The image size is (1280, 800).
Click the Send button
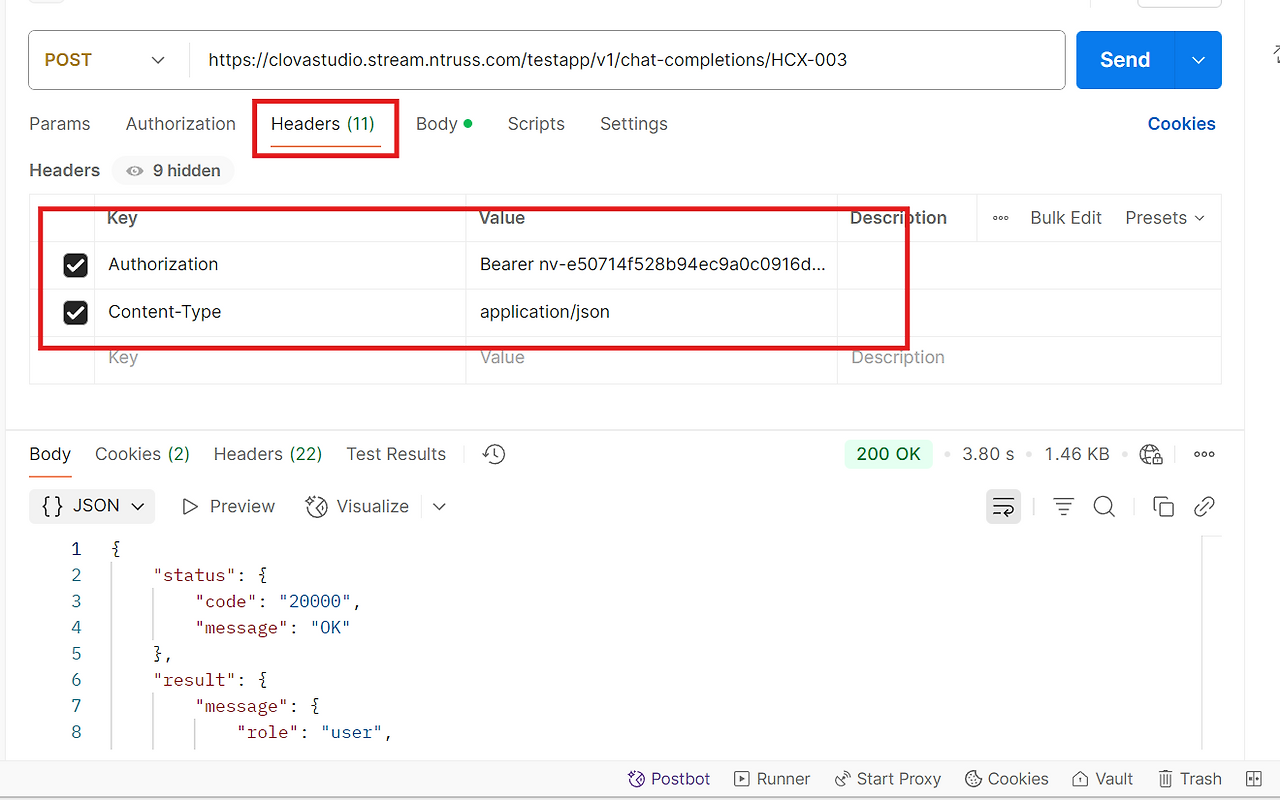click(x=1125, y=60)
